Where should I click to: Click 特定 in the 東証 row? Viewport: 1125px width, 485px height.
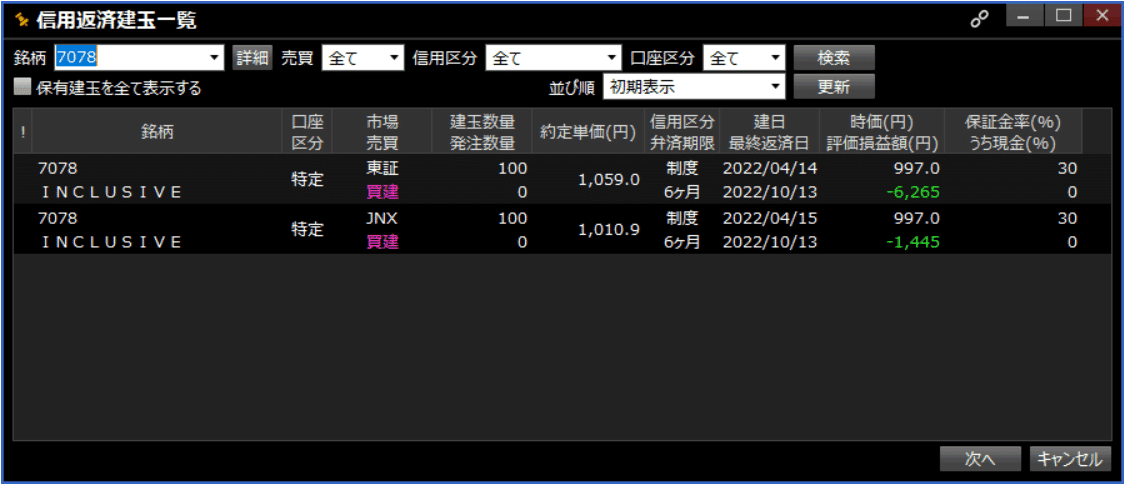(x=307, y=179)
